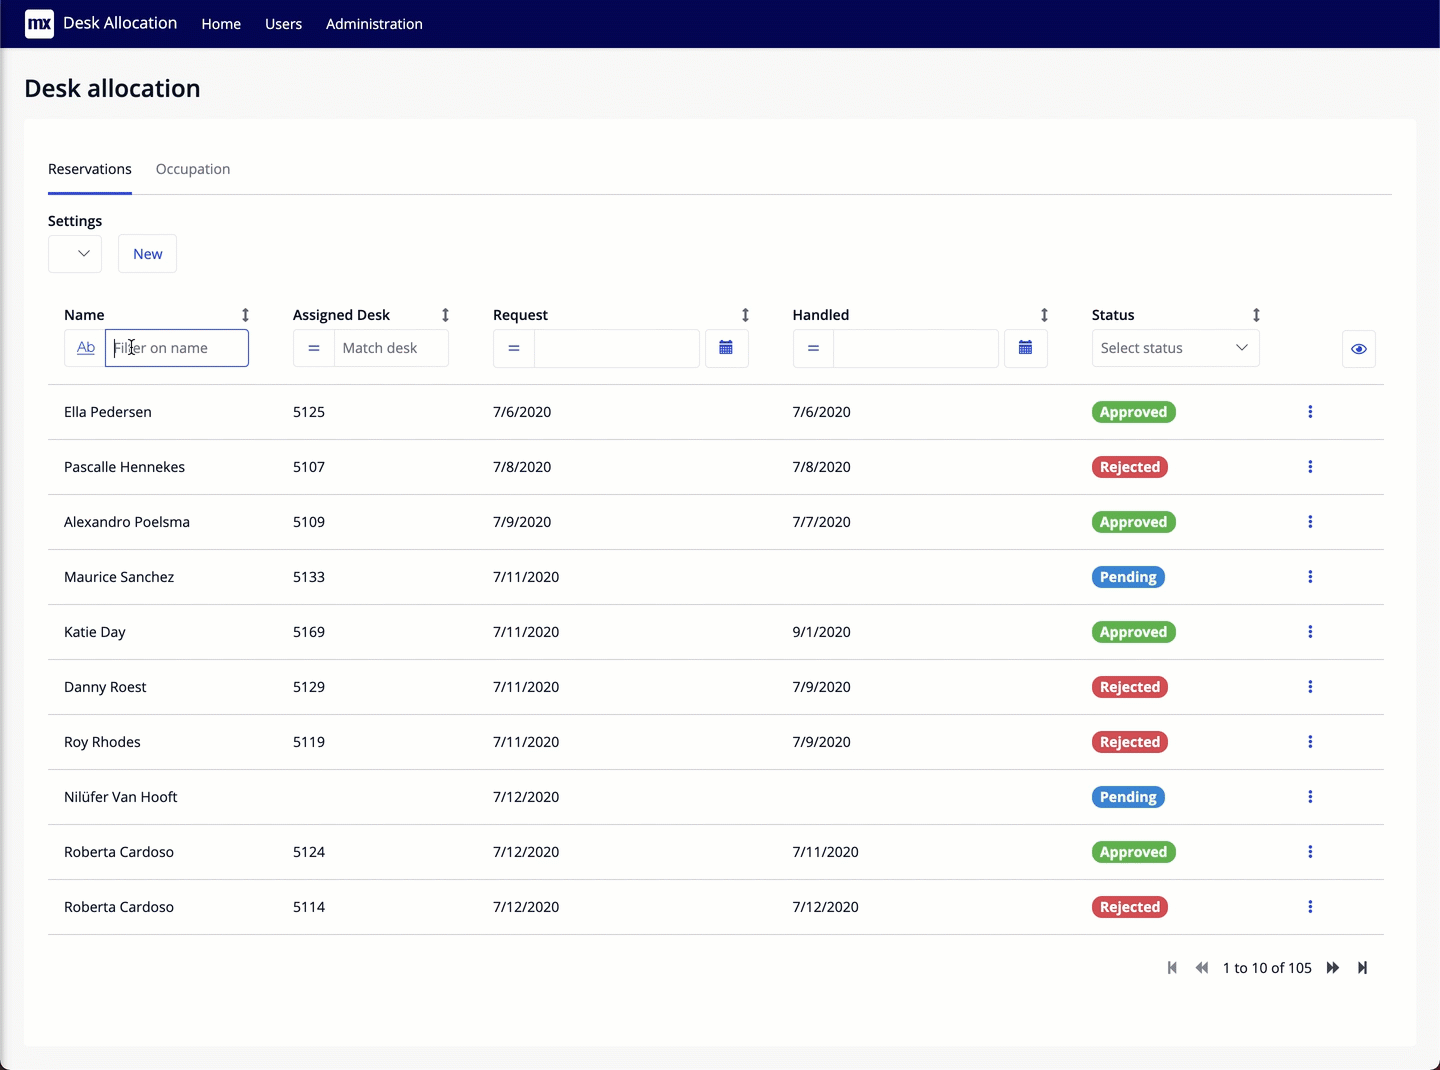Fast forward to the next set of pages
This screenshot has height=1070, width=1440.
(1332, 968)
